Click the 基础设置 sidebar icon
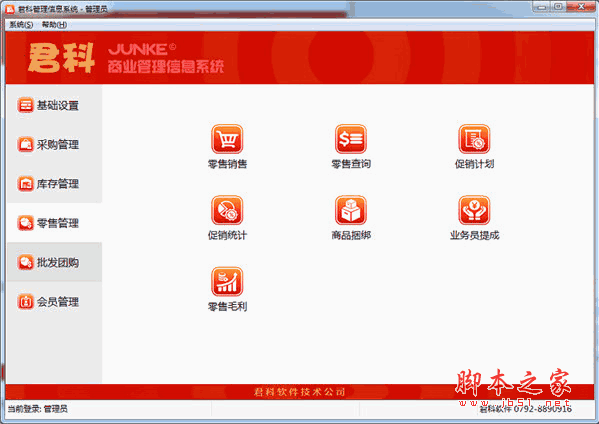 point(26,105)
